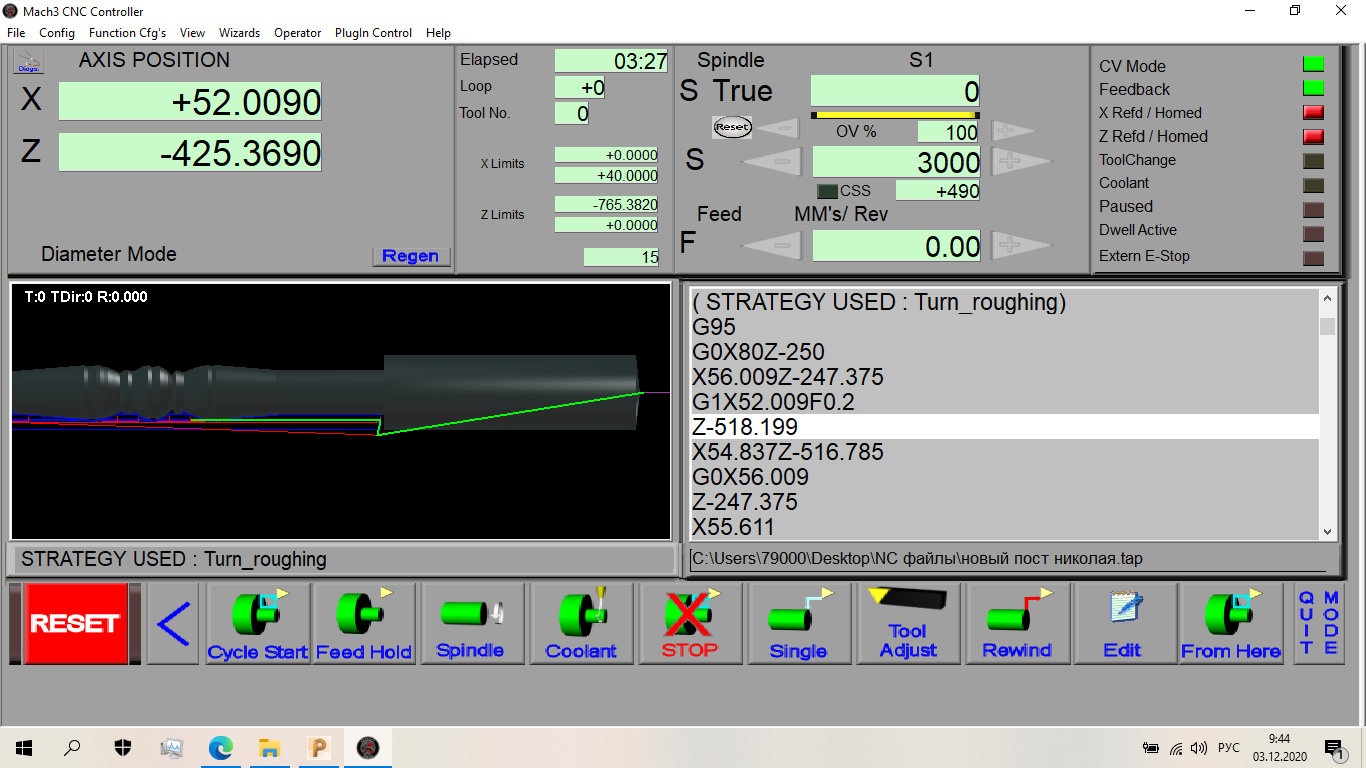Click the Extern E-Stop LED
Viewport: 1366px width, 768px height.
[x=1313, y=258]
